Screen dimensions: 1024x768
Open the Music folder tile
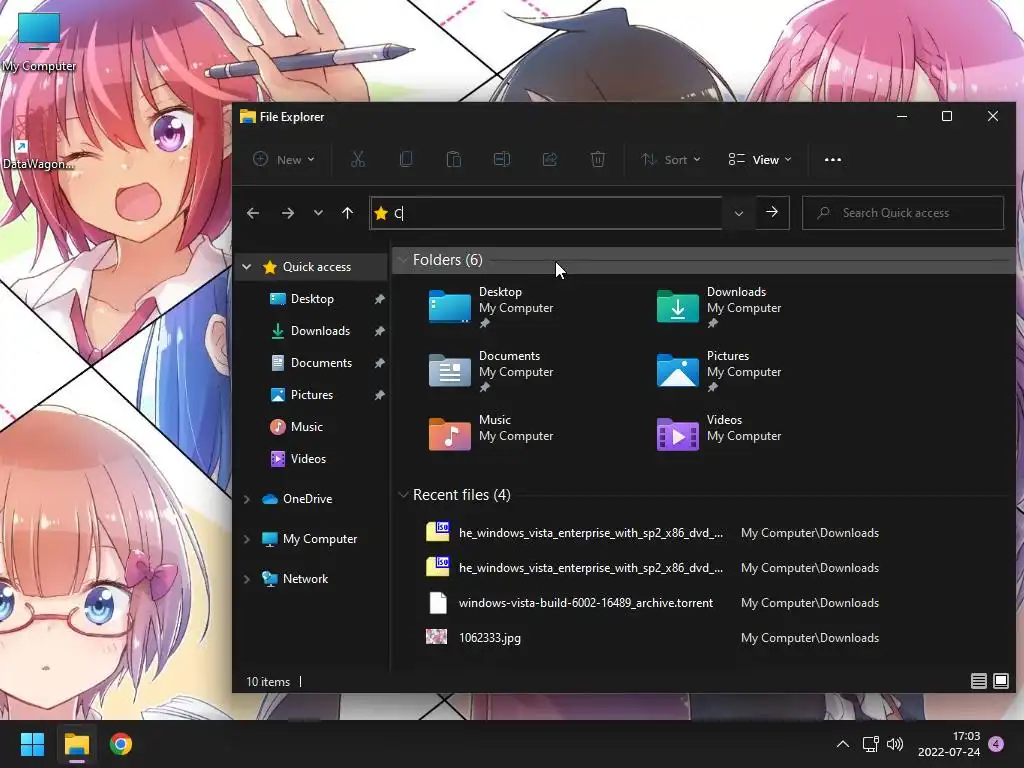click(491, 433)
